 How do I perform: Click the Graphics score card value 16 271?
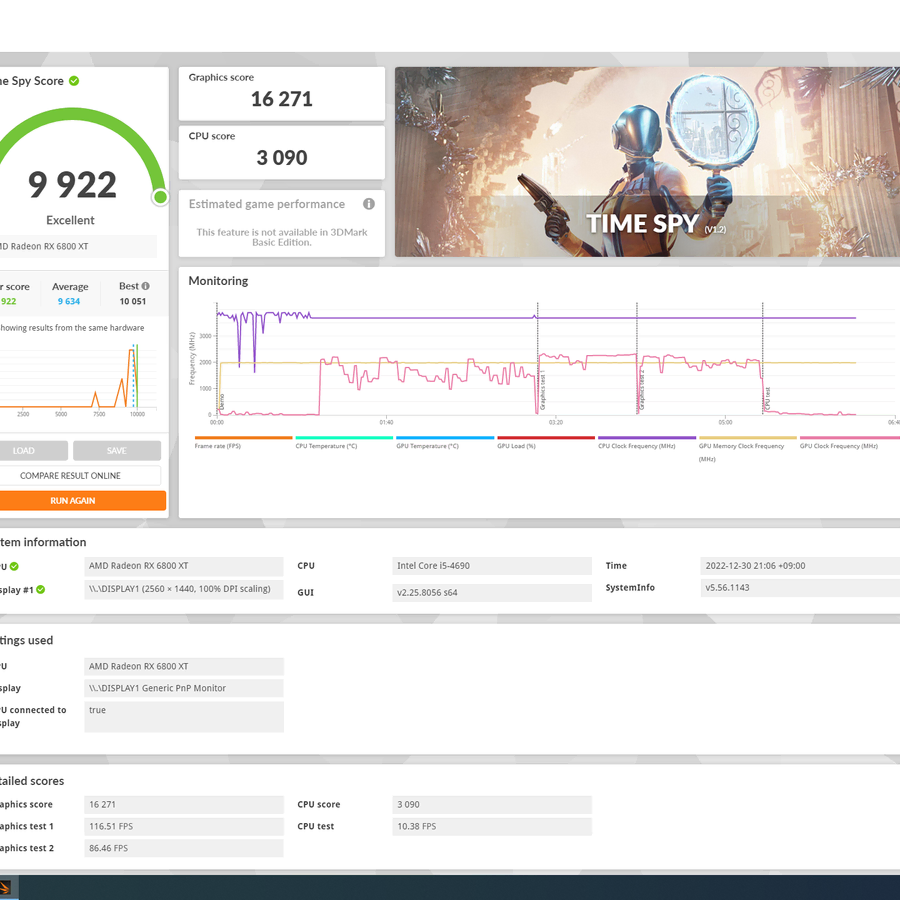point(281,99)
